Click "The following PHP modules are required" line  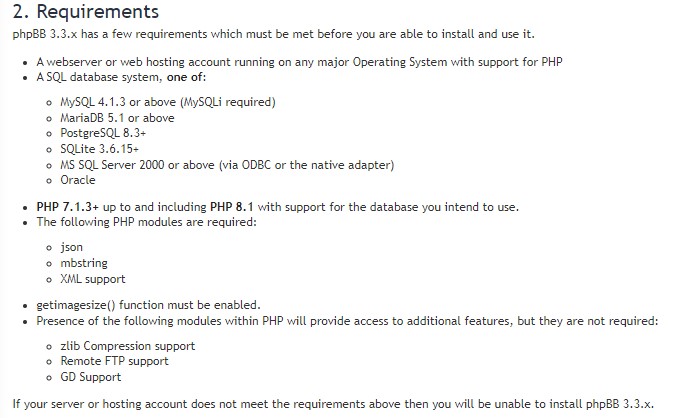tap(146, 222)
